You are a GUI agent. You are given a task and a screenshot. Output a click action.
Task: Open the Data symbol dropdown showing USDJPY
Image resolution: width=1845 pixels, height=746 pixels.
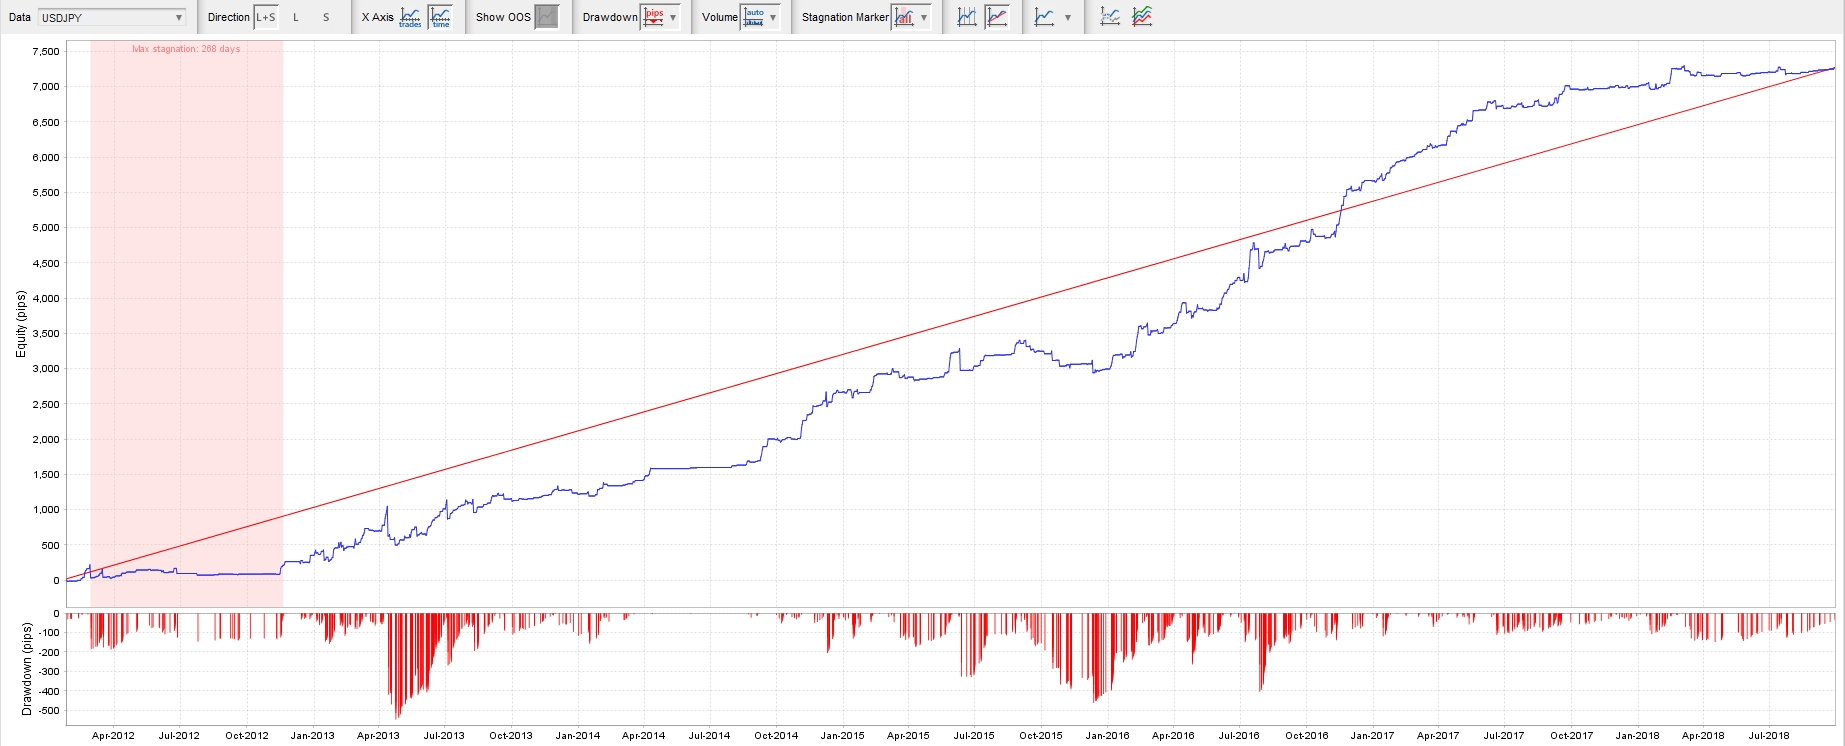[111, 17]
